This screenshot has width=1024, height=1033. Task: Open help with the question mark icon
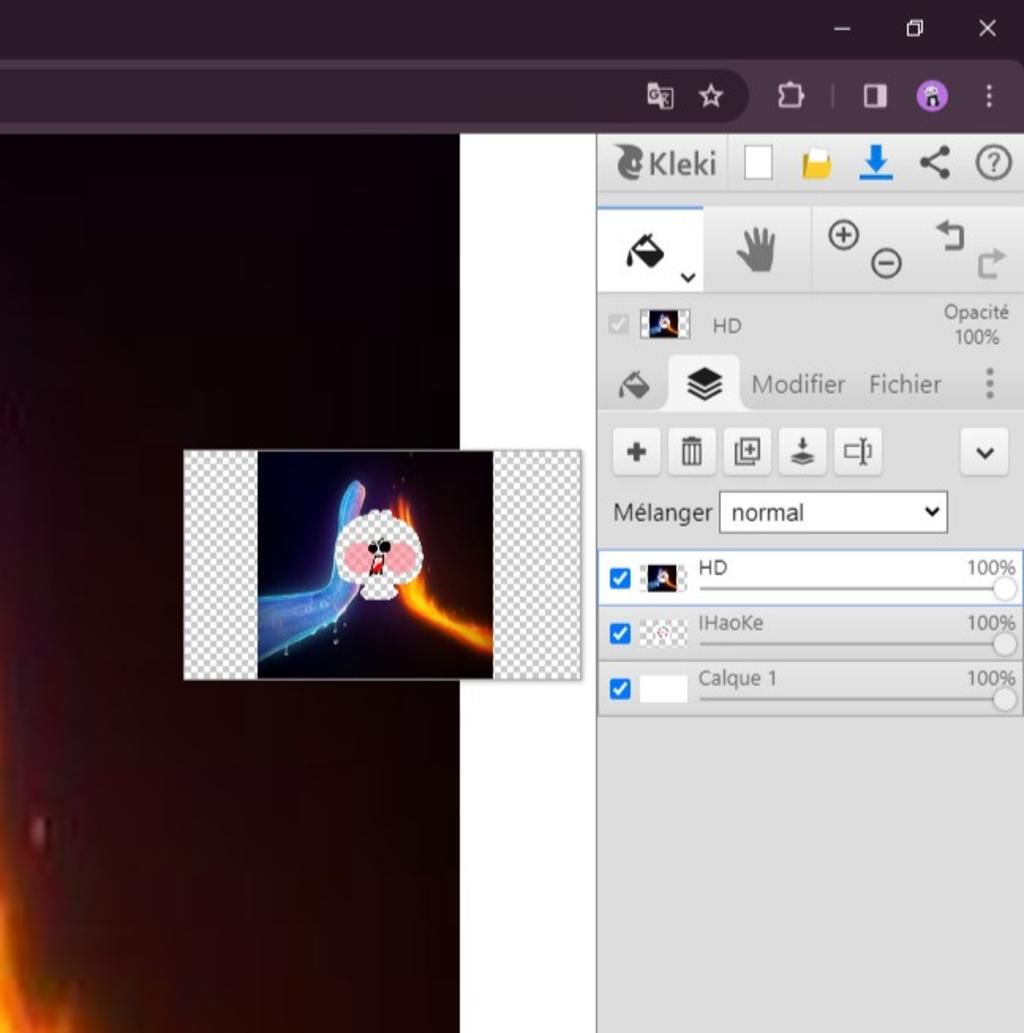992,162
